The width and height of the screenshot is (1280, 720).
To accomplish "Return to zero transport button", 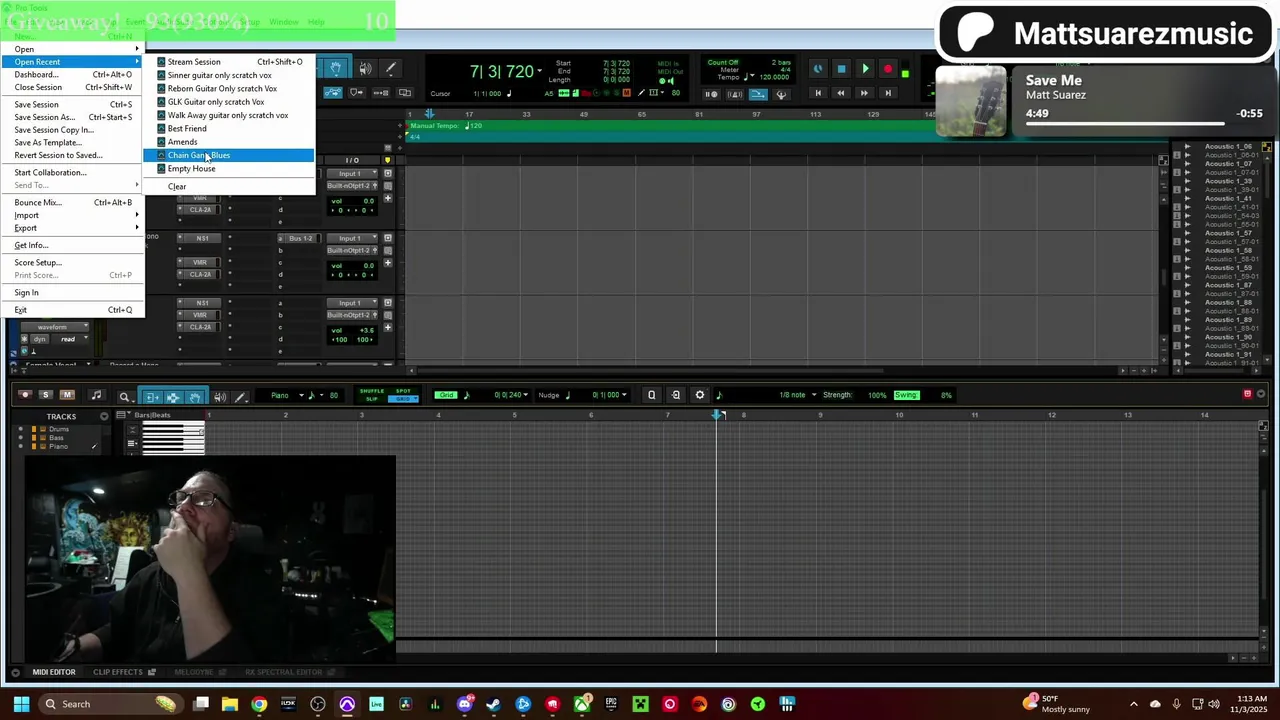I will [817, 93].
